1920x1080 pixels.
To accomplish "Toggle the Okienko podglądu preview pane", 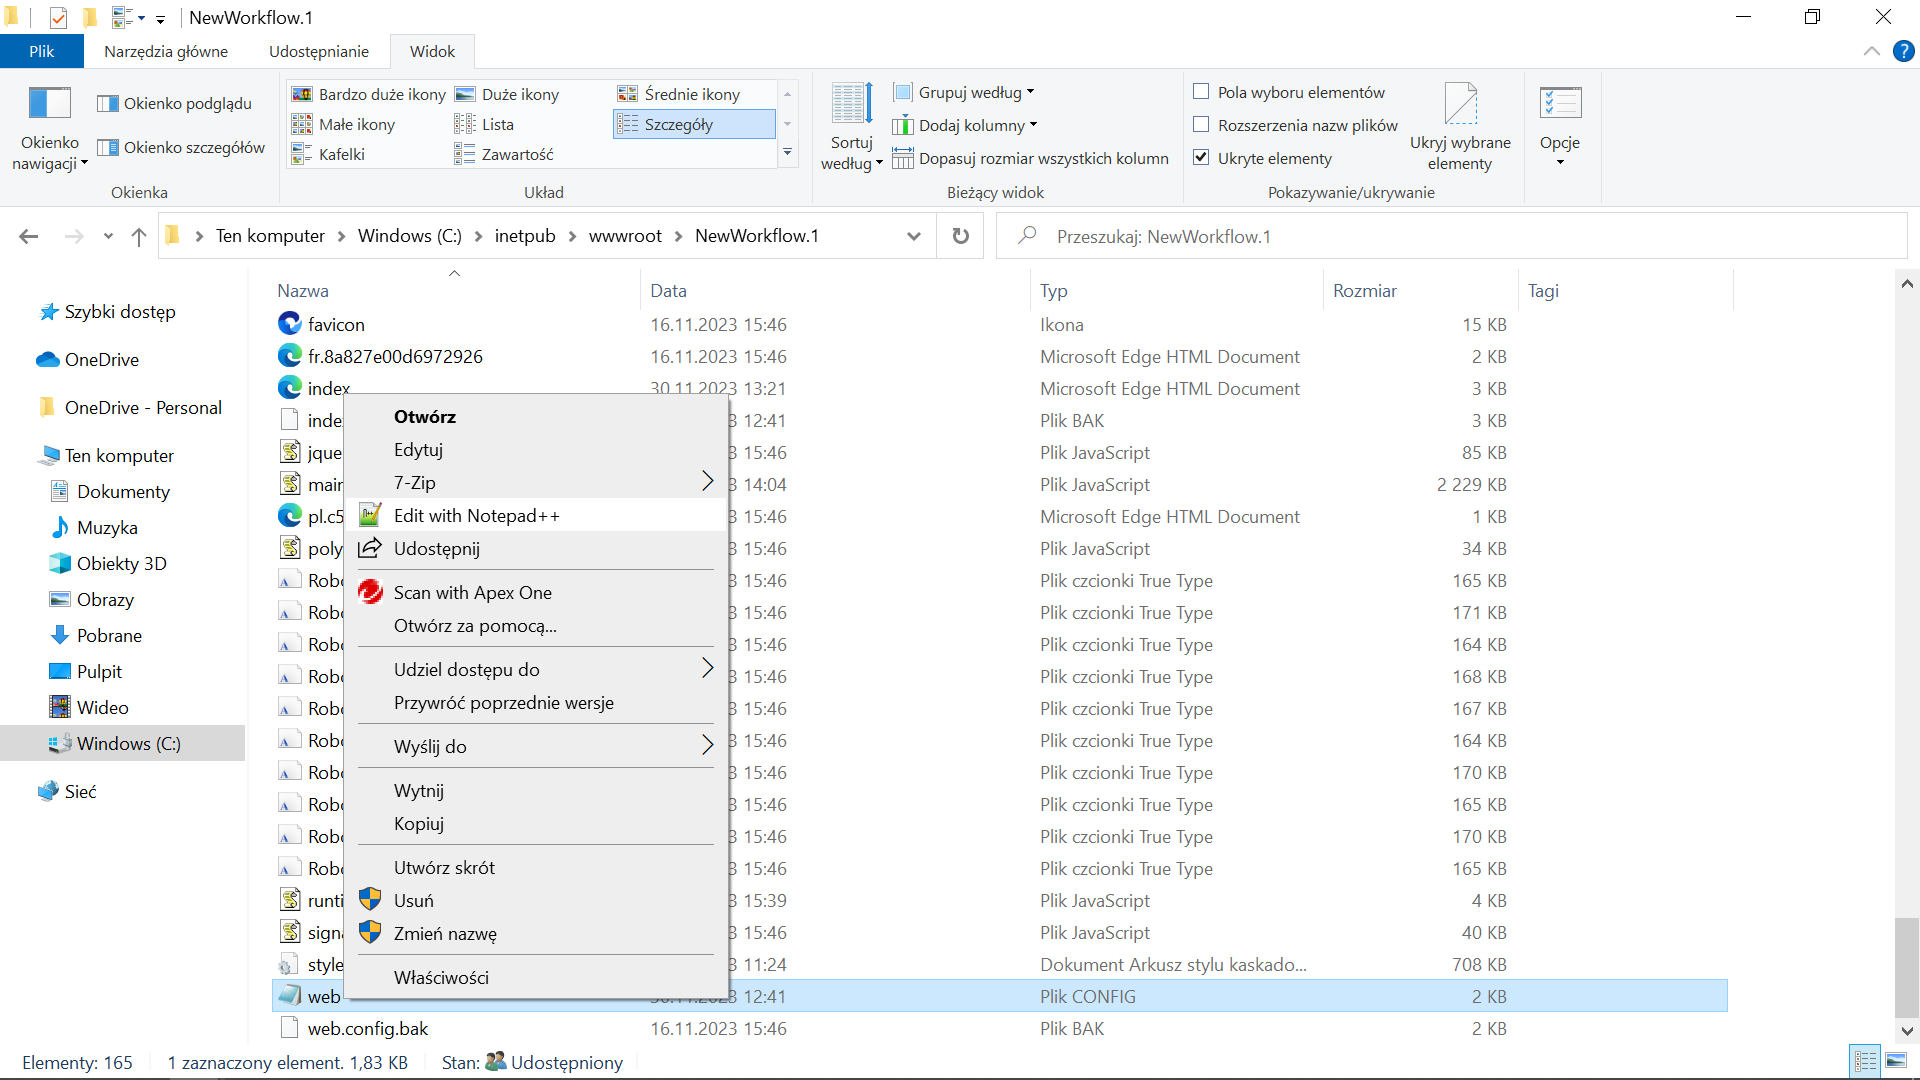I will pos(174,103).
